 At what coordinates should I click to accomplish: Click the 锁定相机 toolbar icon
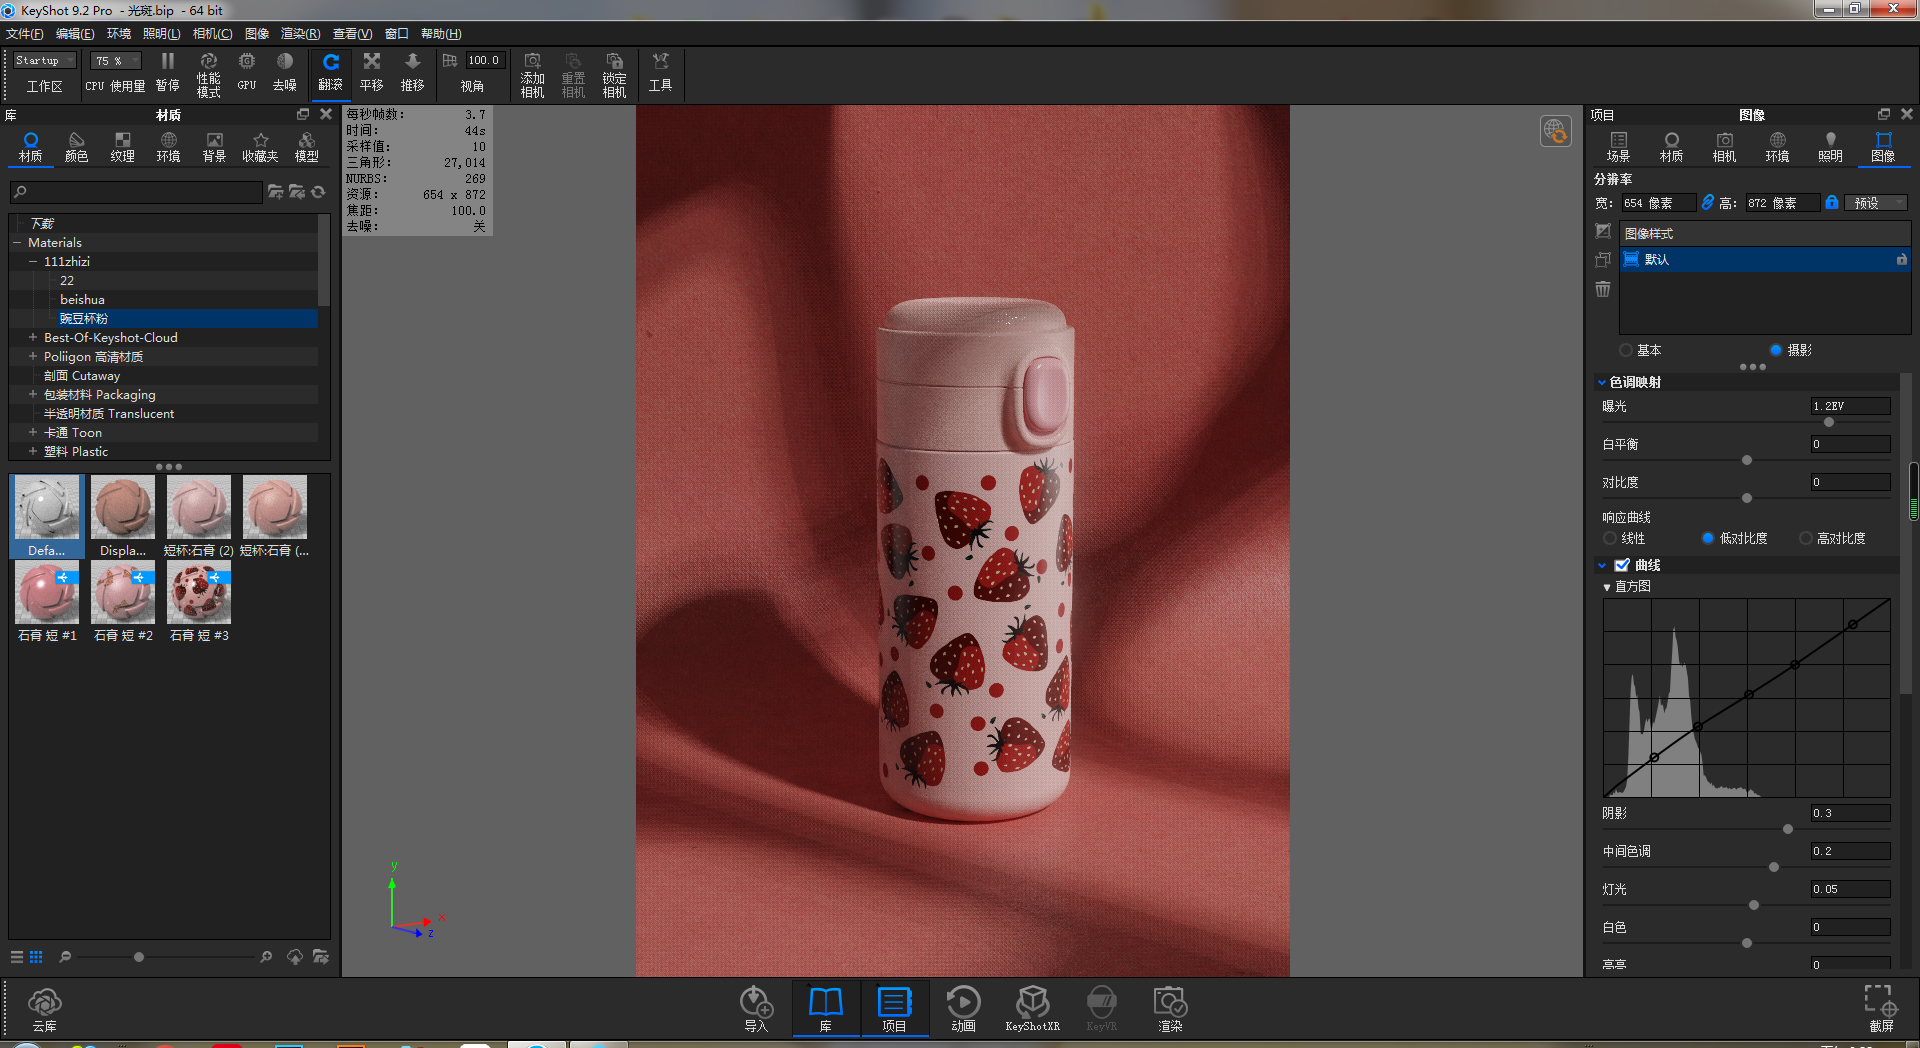click(613, 72)
